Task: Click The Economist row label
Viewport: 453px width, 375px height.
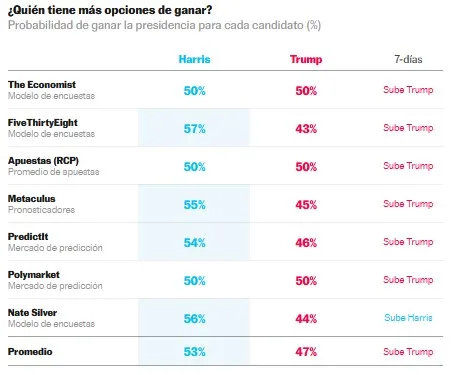Action: [x=42, y=85]
